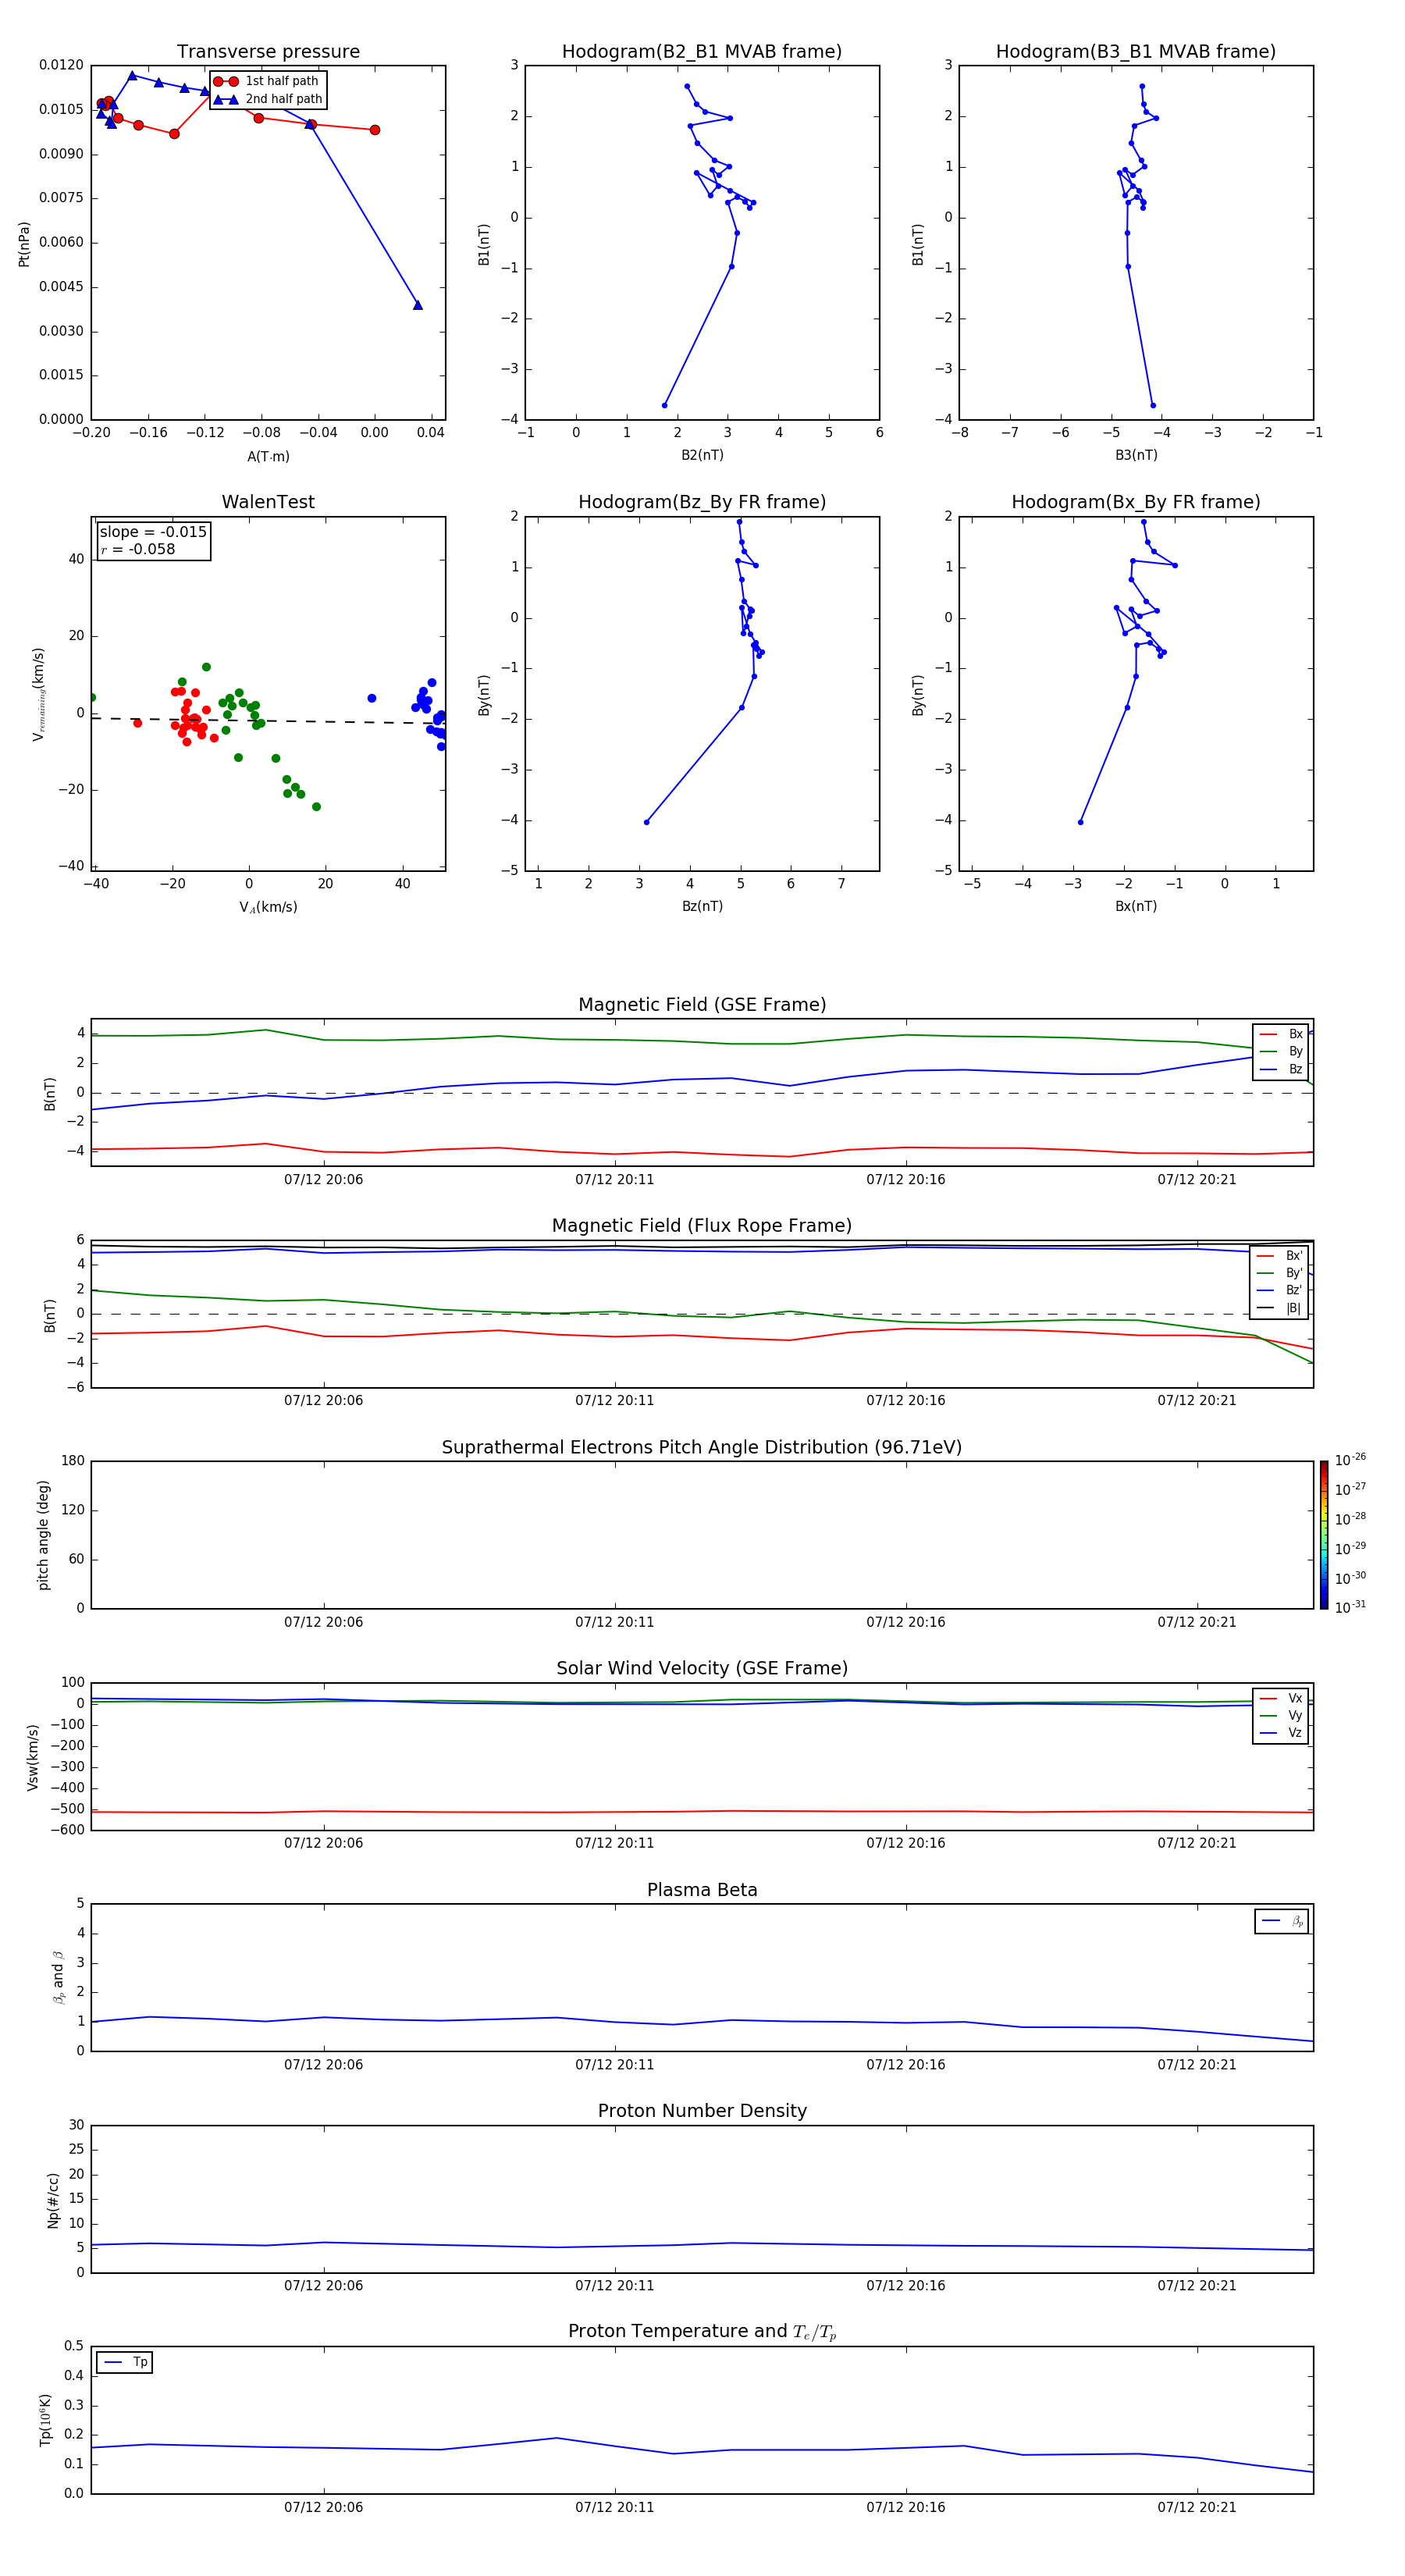Click the 'pitch angle (deg)' axis label
The width and height of the screenshot is (1405, 2576).
coord(43,1535)
